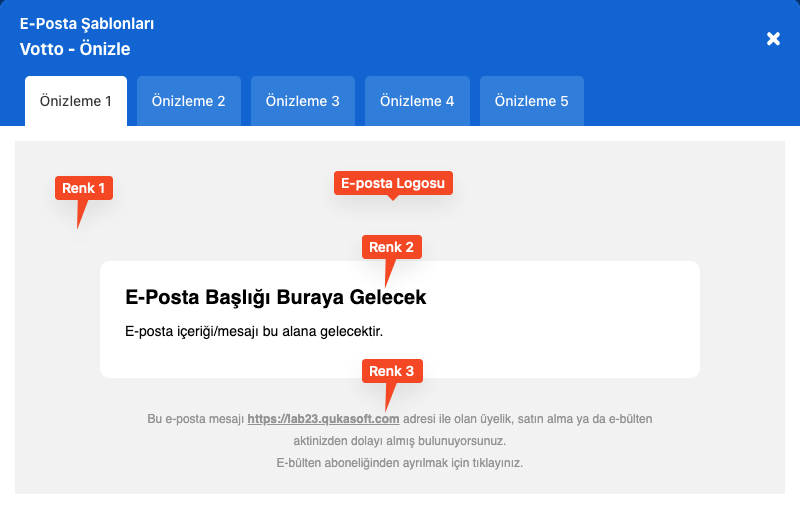Pick the Renk 3 color marker
This screenshot has width=800, height=507.
(391, 371)
